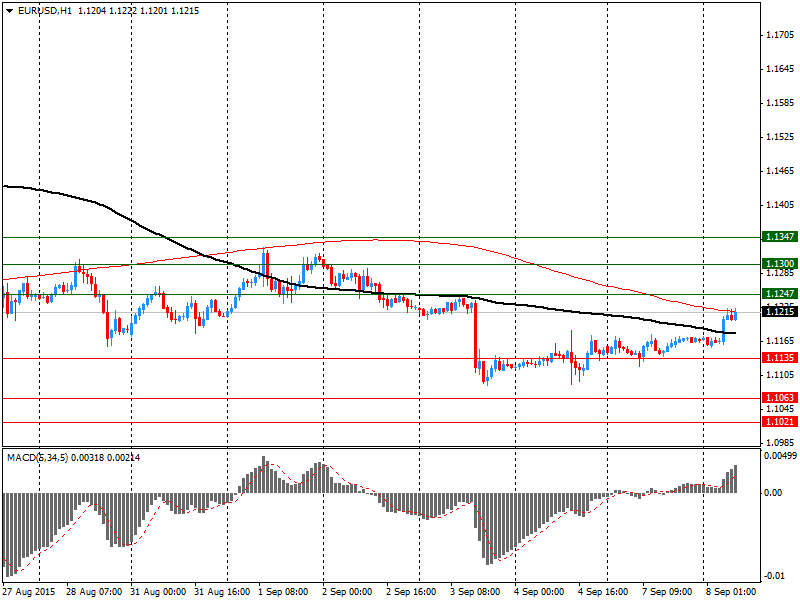Click the 1.1585 price scale value
The width and height of the screenshot is (800, 600).
click(x=781, y=103)
